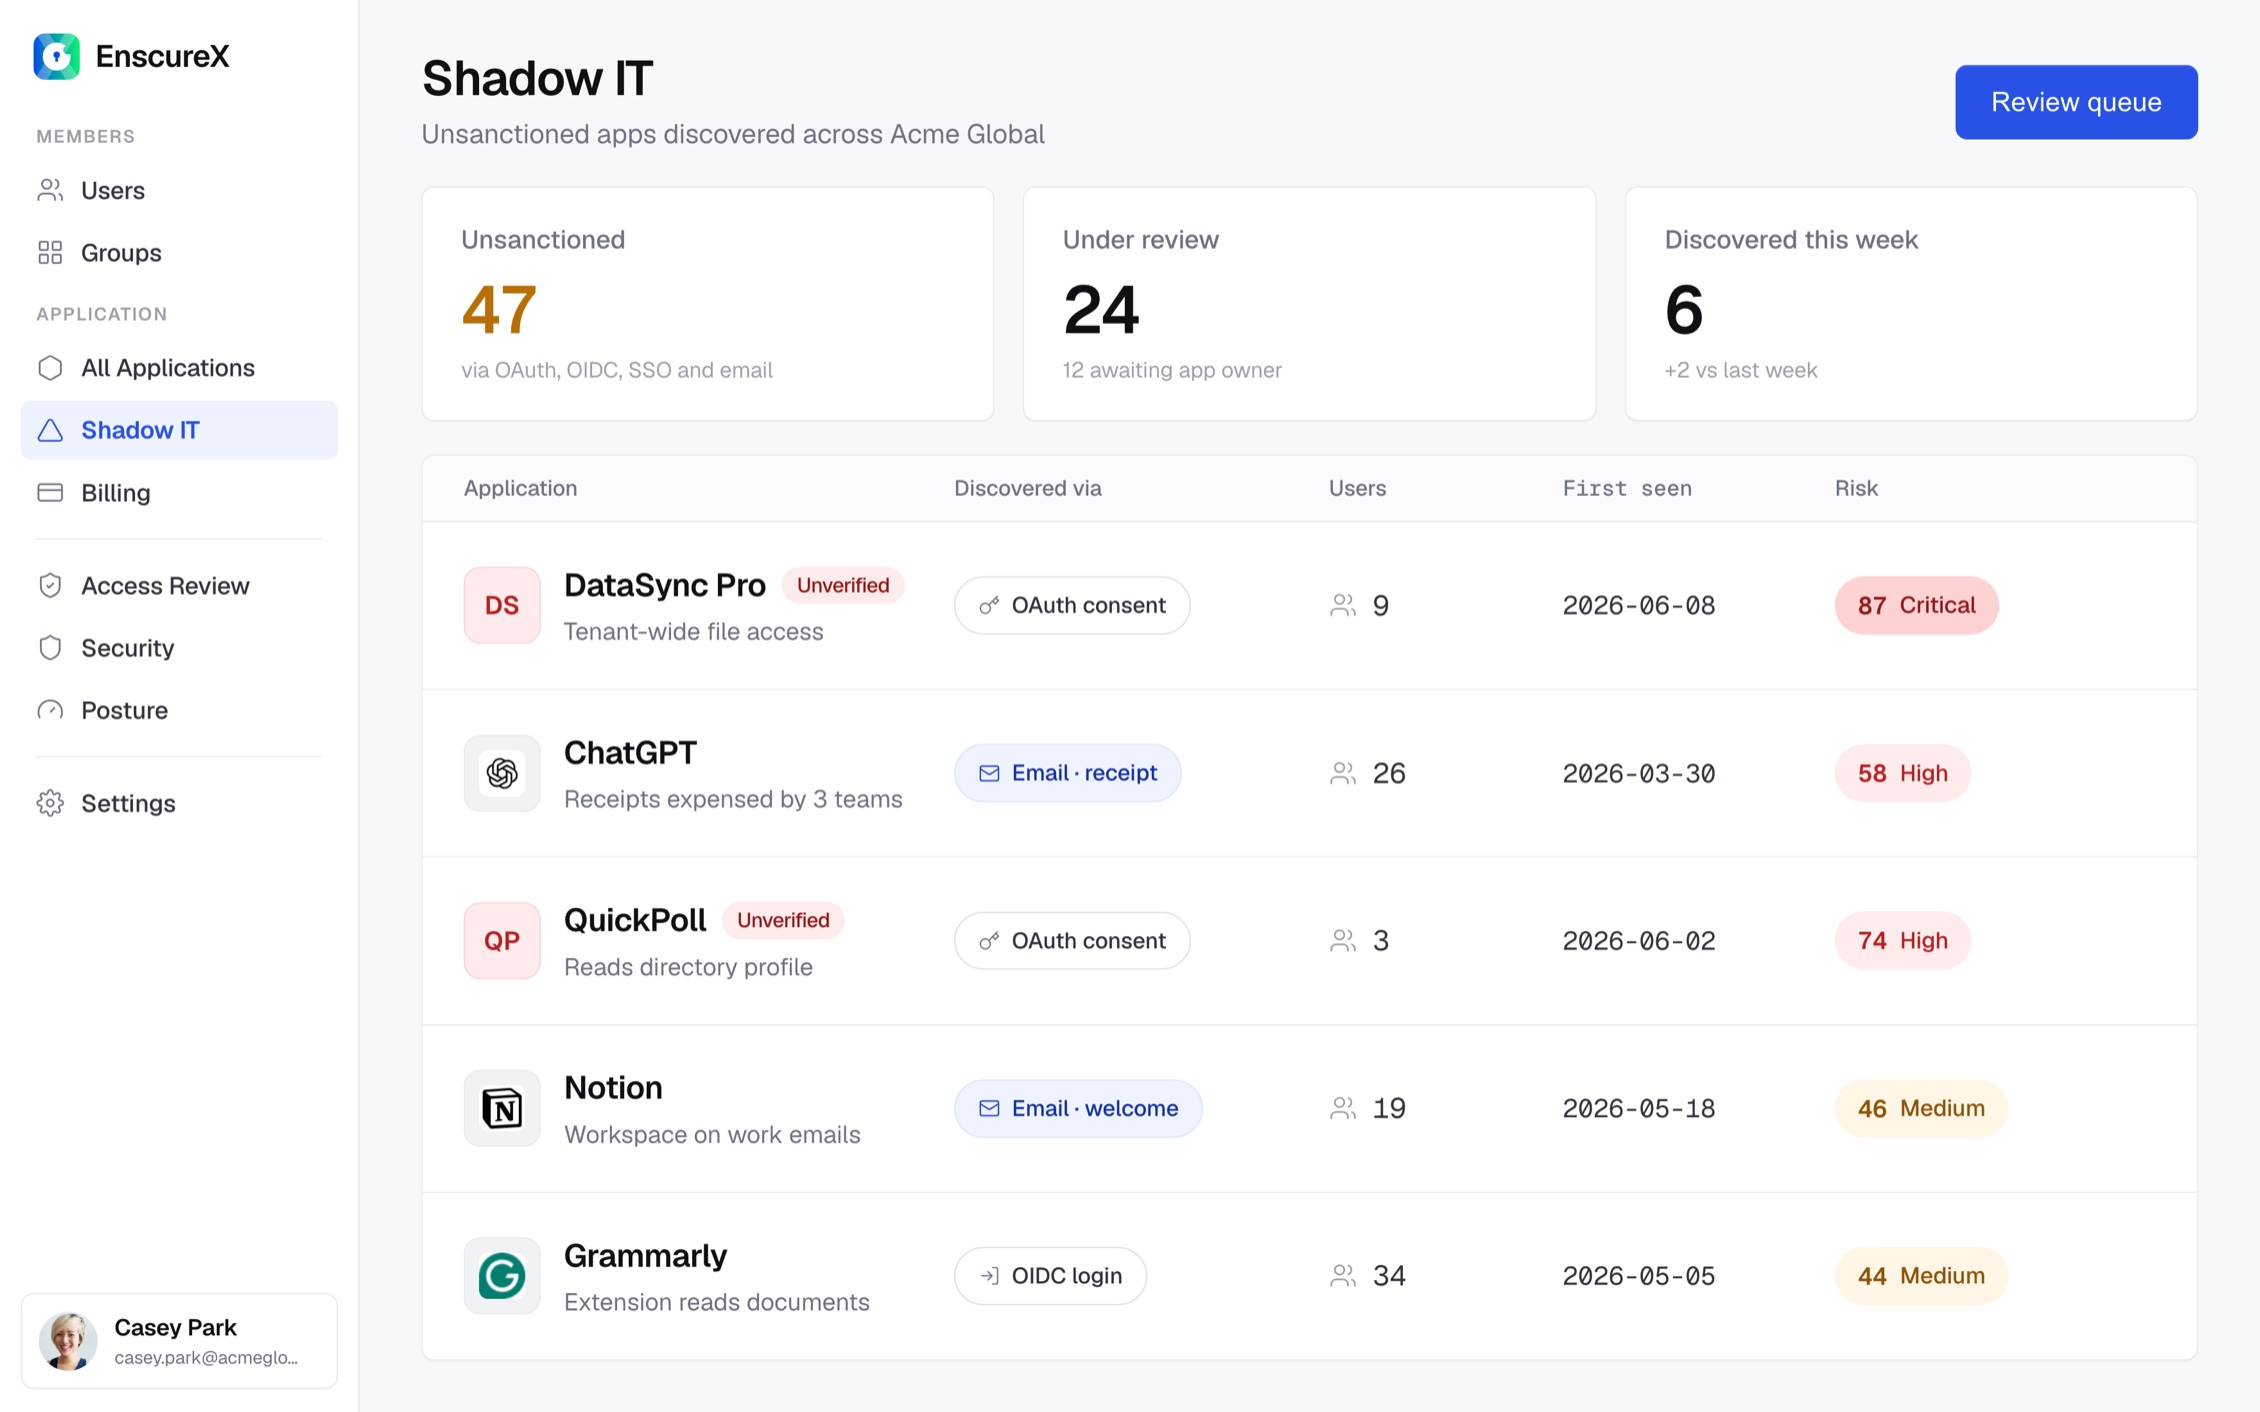Viewport: 2260px width, 1412px height.
Task: Click the 46 Medium risk badge
Action: click(x=1921, y=1108)
